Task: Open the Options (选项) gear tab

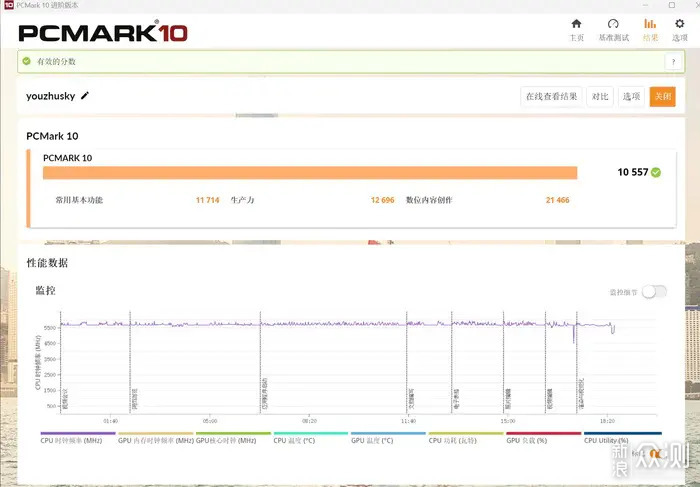Action: pyautogui.click(x=679, y=30)
